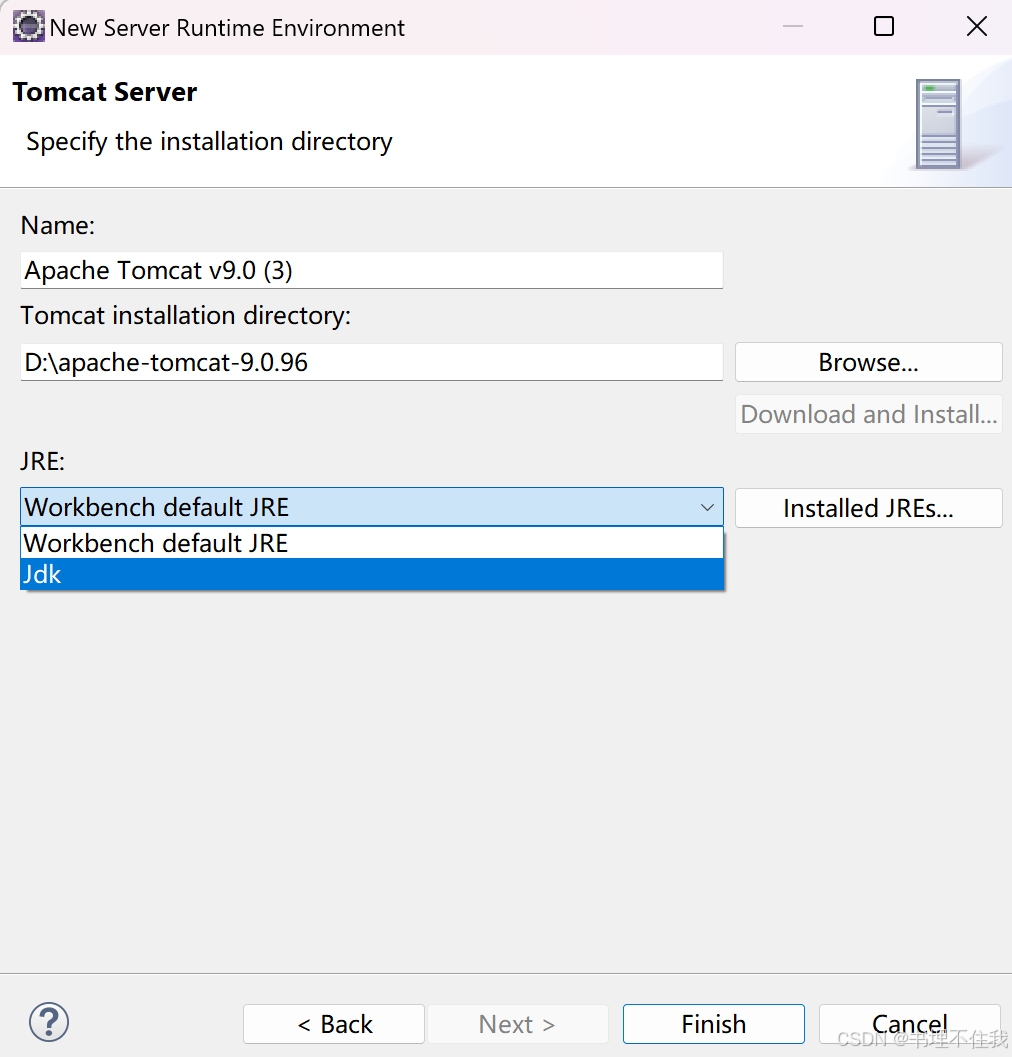Viewport: 1012px width, 1057px height.
Task: Collapse the JRE combo box arrow
Action: point(707,507)
